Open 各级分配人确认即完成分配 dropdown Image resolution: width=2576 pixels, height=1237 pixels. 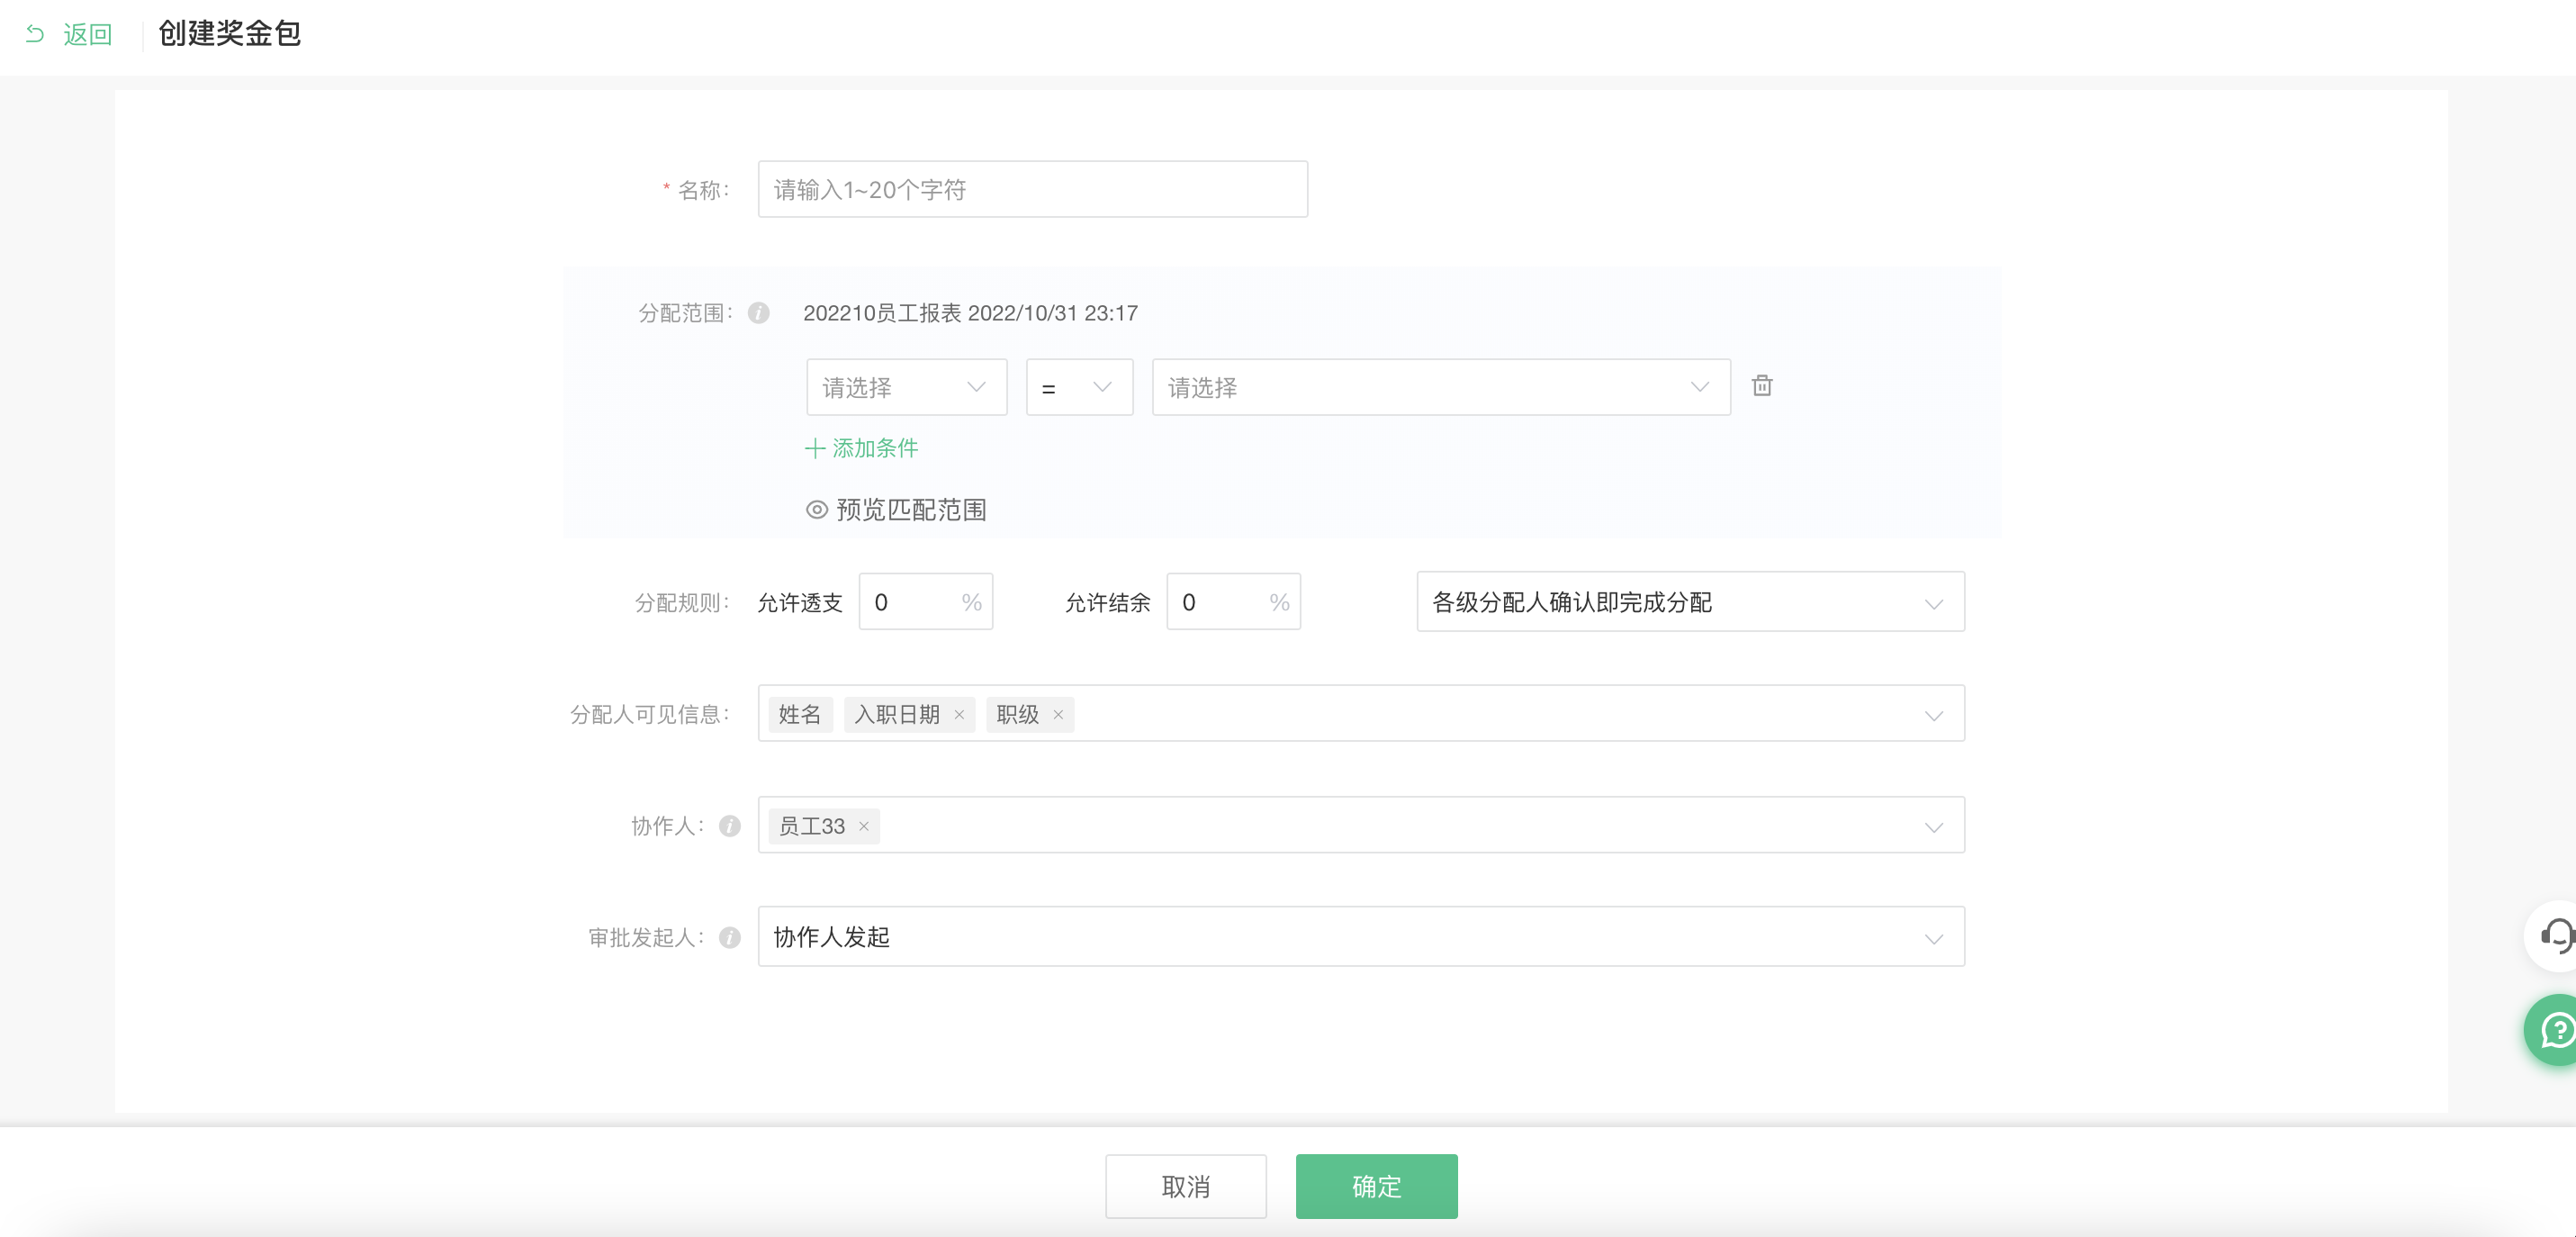[x=1690, y=602]
